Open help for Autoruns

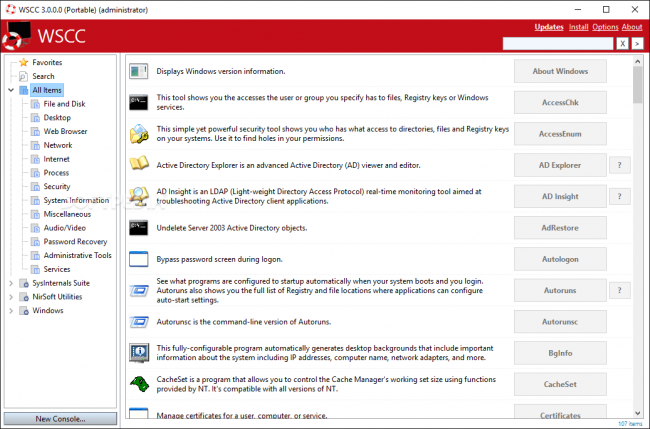pos(620,291)
